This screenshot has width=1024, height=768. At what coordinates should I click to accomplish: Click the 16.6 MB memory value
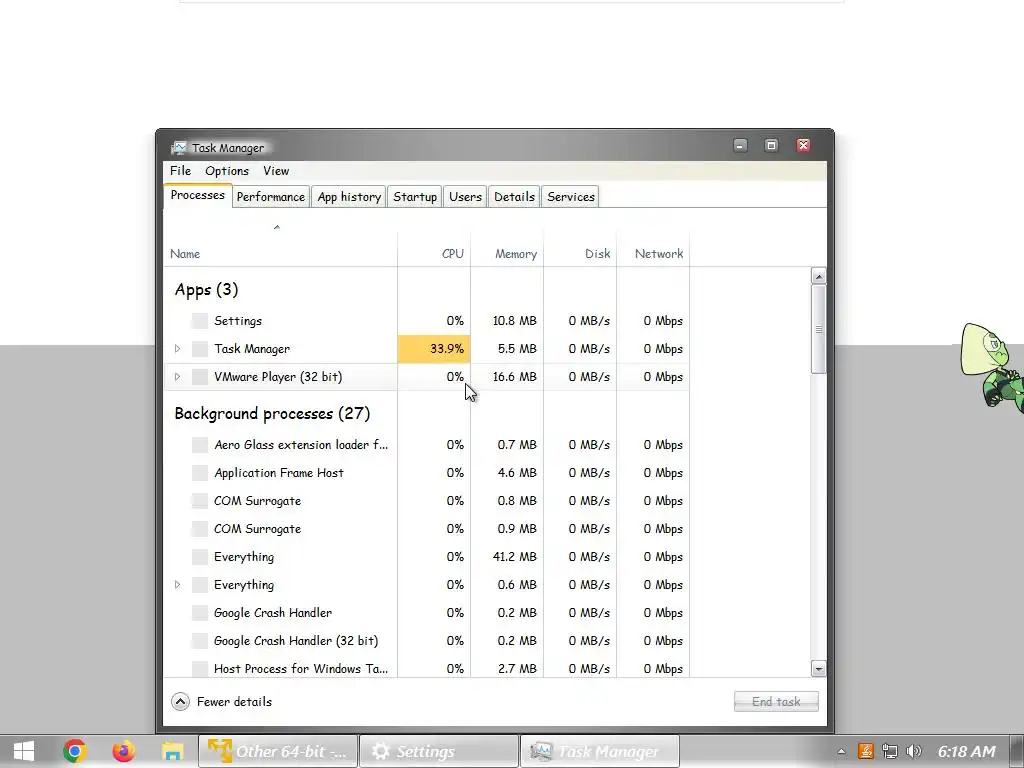515,377
